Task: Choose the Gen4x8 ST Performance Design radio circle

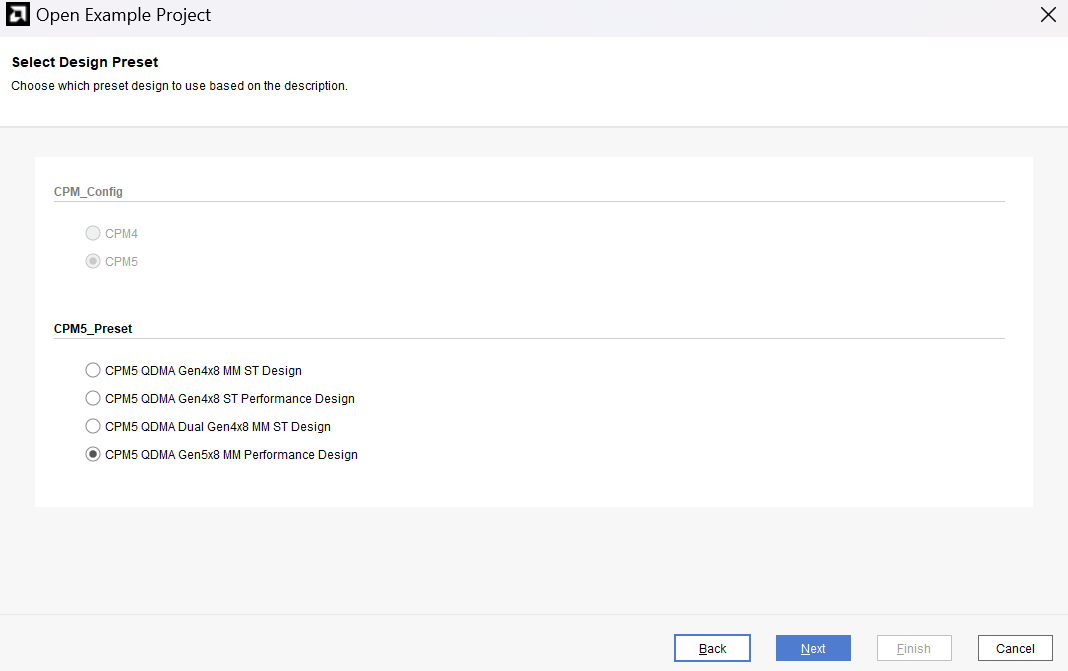Action: 93,398
